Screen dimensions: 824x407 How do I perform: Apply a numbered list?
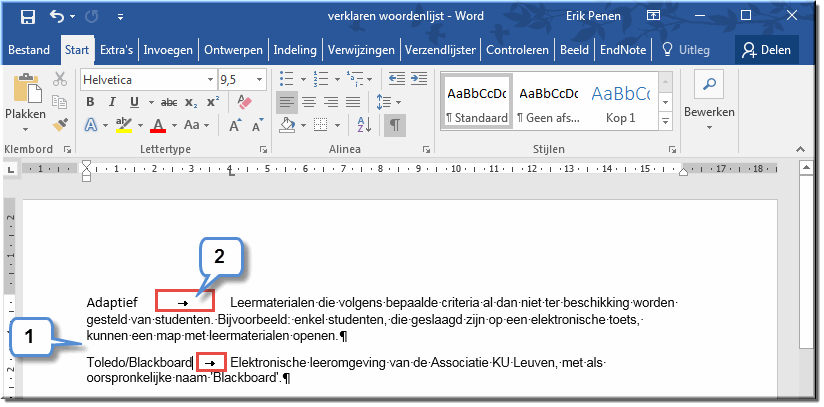320,79
